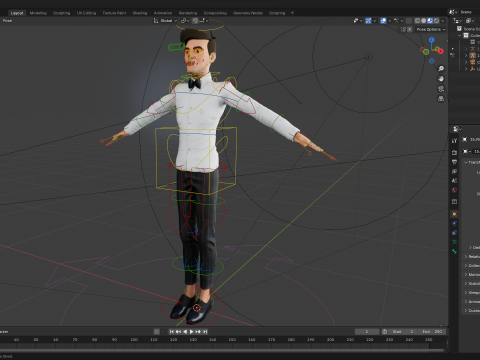Open the snapping options dropdown
The image size is (480, 360).
[x=204, y=21]
